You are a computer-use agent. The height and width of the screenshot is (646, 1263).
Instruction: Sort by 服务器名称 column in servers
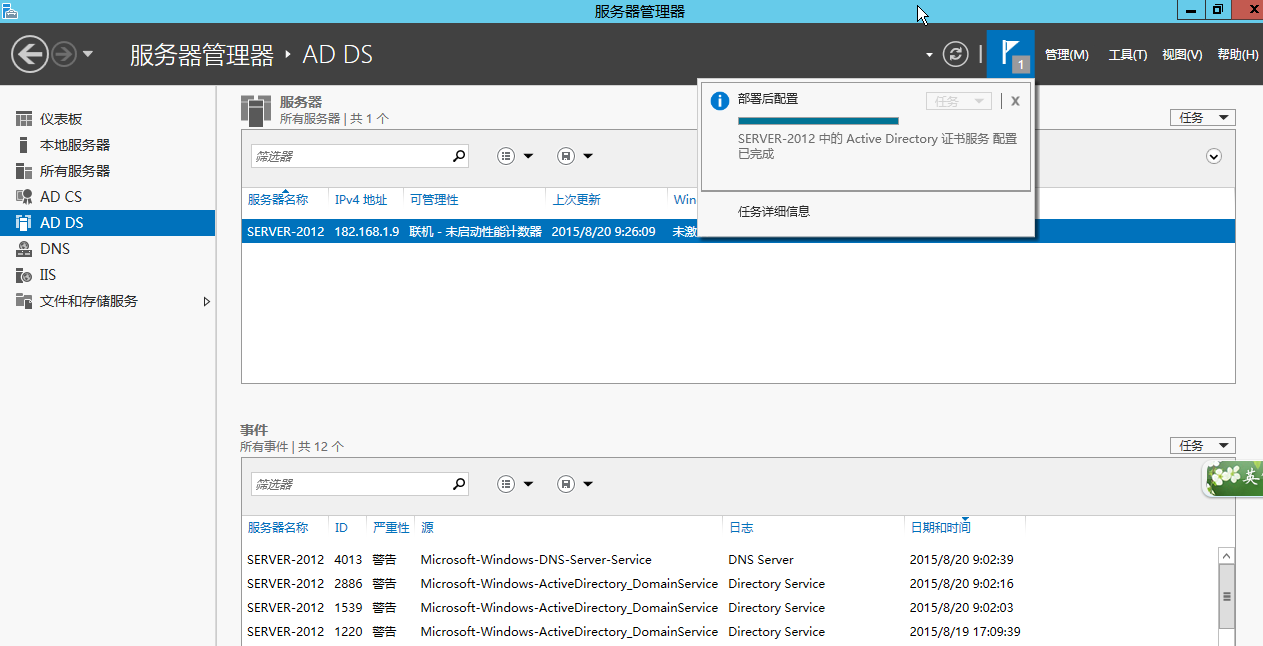point(278,200)
